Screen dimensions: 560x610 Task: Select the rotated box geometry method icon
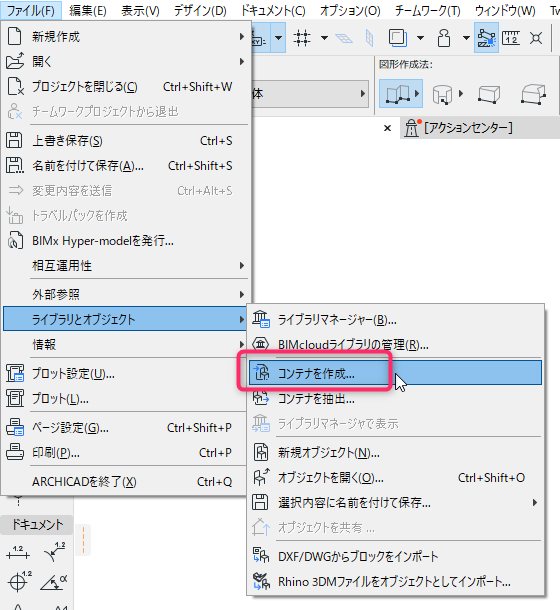(x=533, y=94)
